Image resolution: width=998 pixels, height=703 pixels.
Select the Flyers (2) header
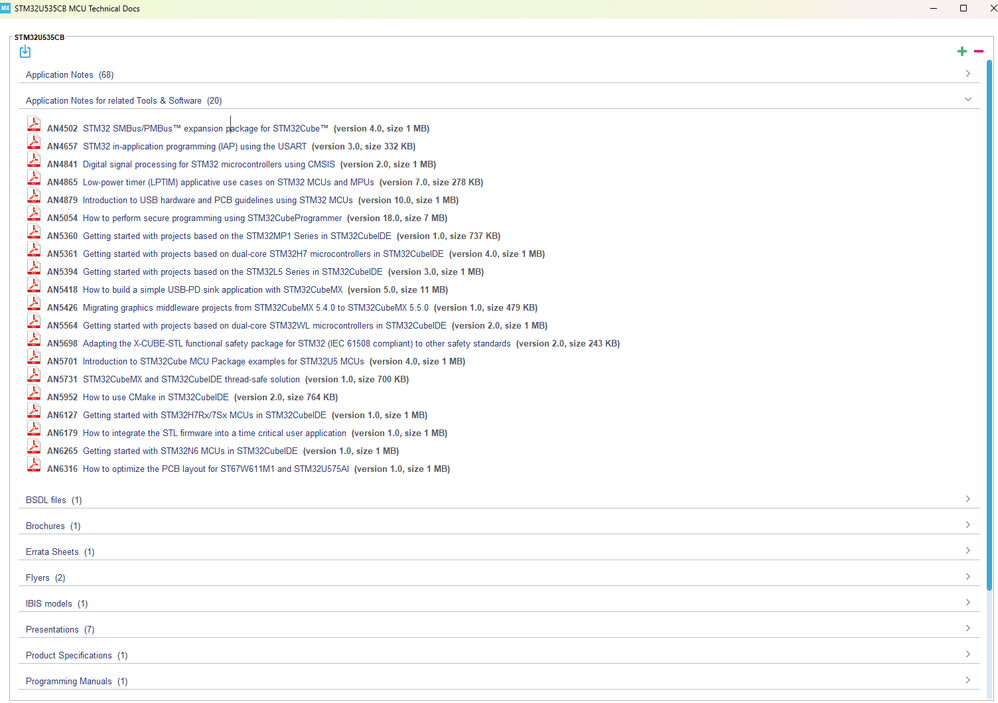(45, 578)
